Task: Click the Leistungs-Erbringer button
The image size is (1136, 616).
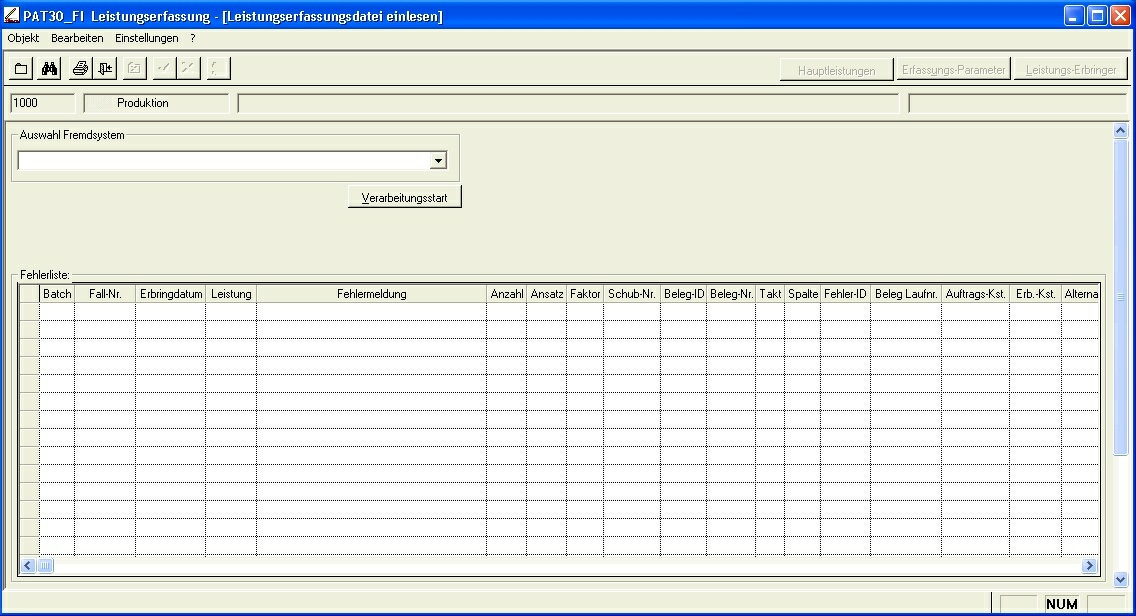Action: click(x=1070, y=70)
